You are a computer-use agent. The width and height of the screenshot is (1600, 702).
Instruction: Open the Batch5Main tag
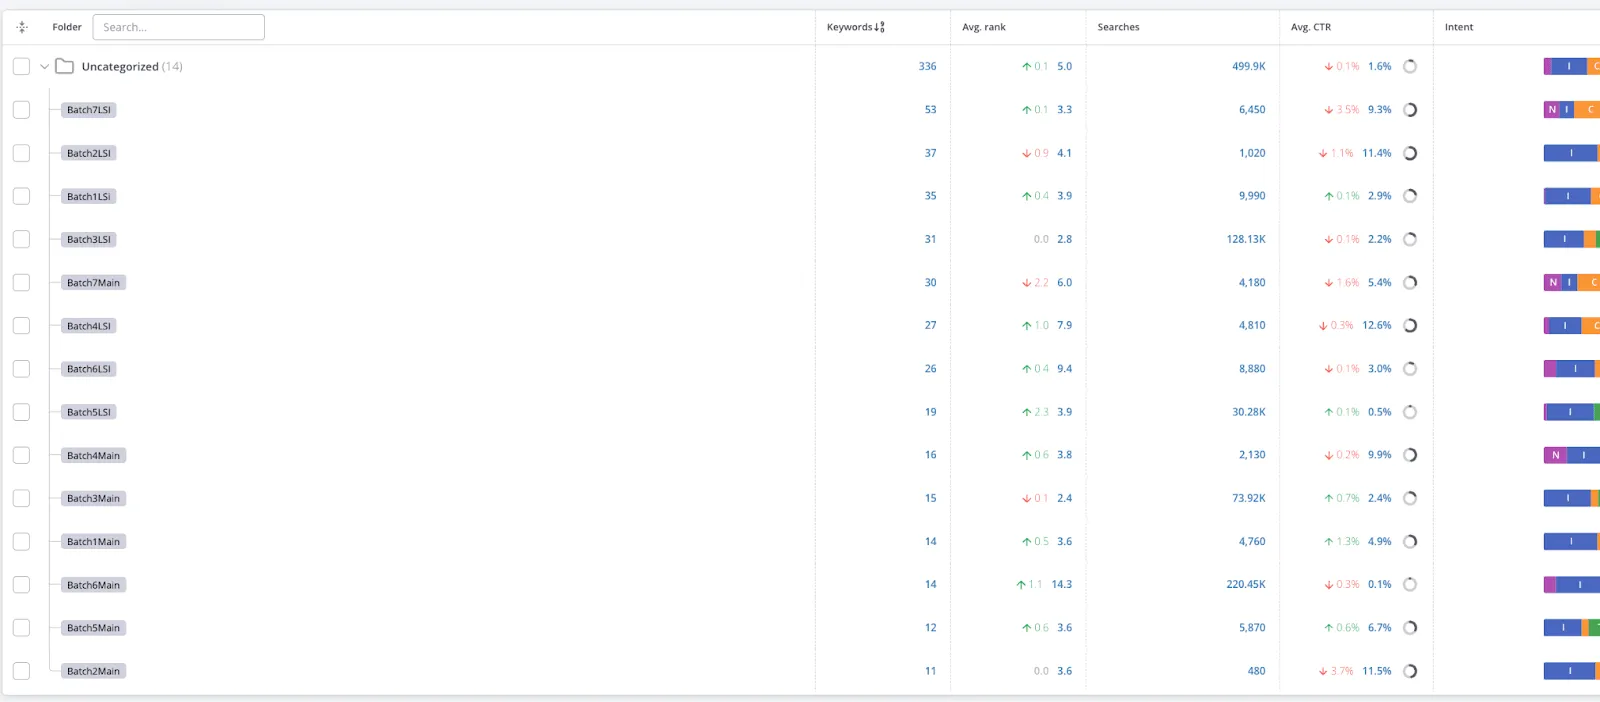click(93, 628)
